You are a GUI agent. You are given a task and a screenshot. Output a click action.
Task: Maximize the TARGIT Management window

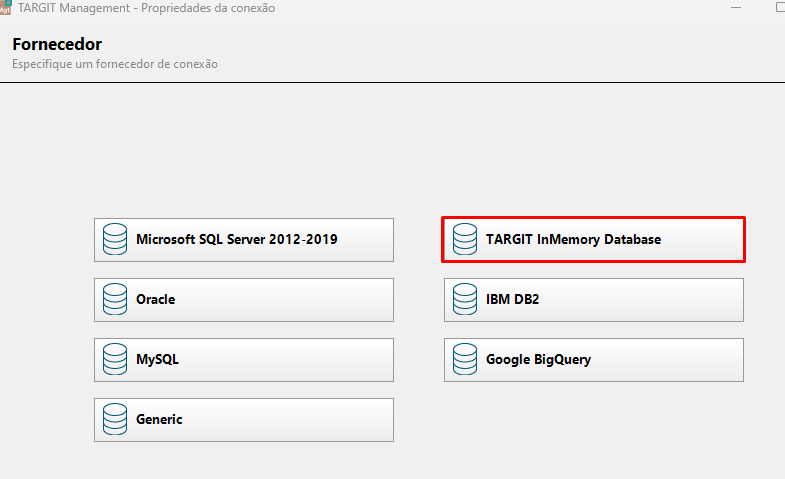click(780, 7)
